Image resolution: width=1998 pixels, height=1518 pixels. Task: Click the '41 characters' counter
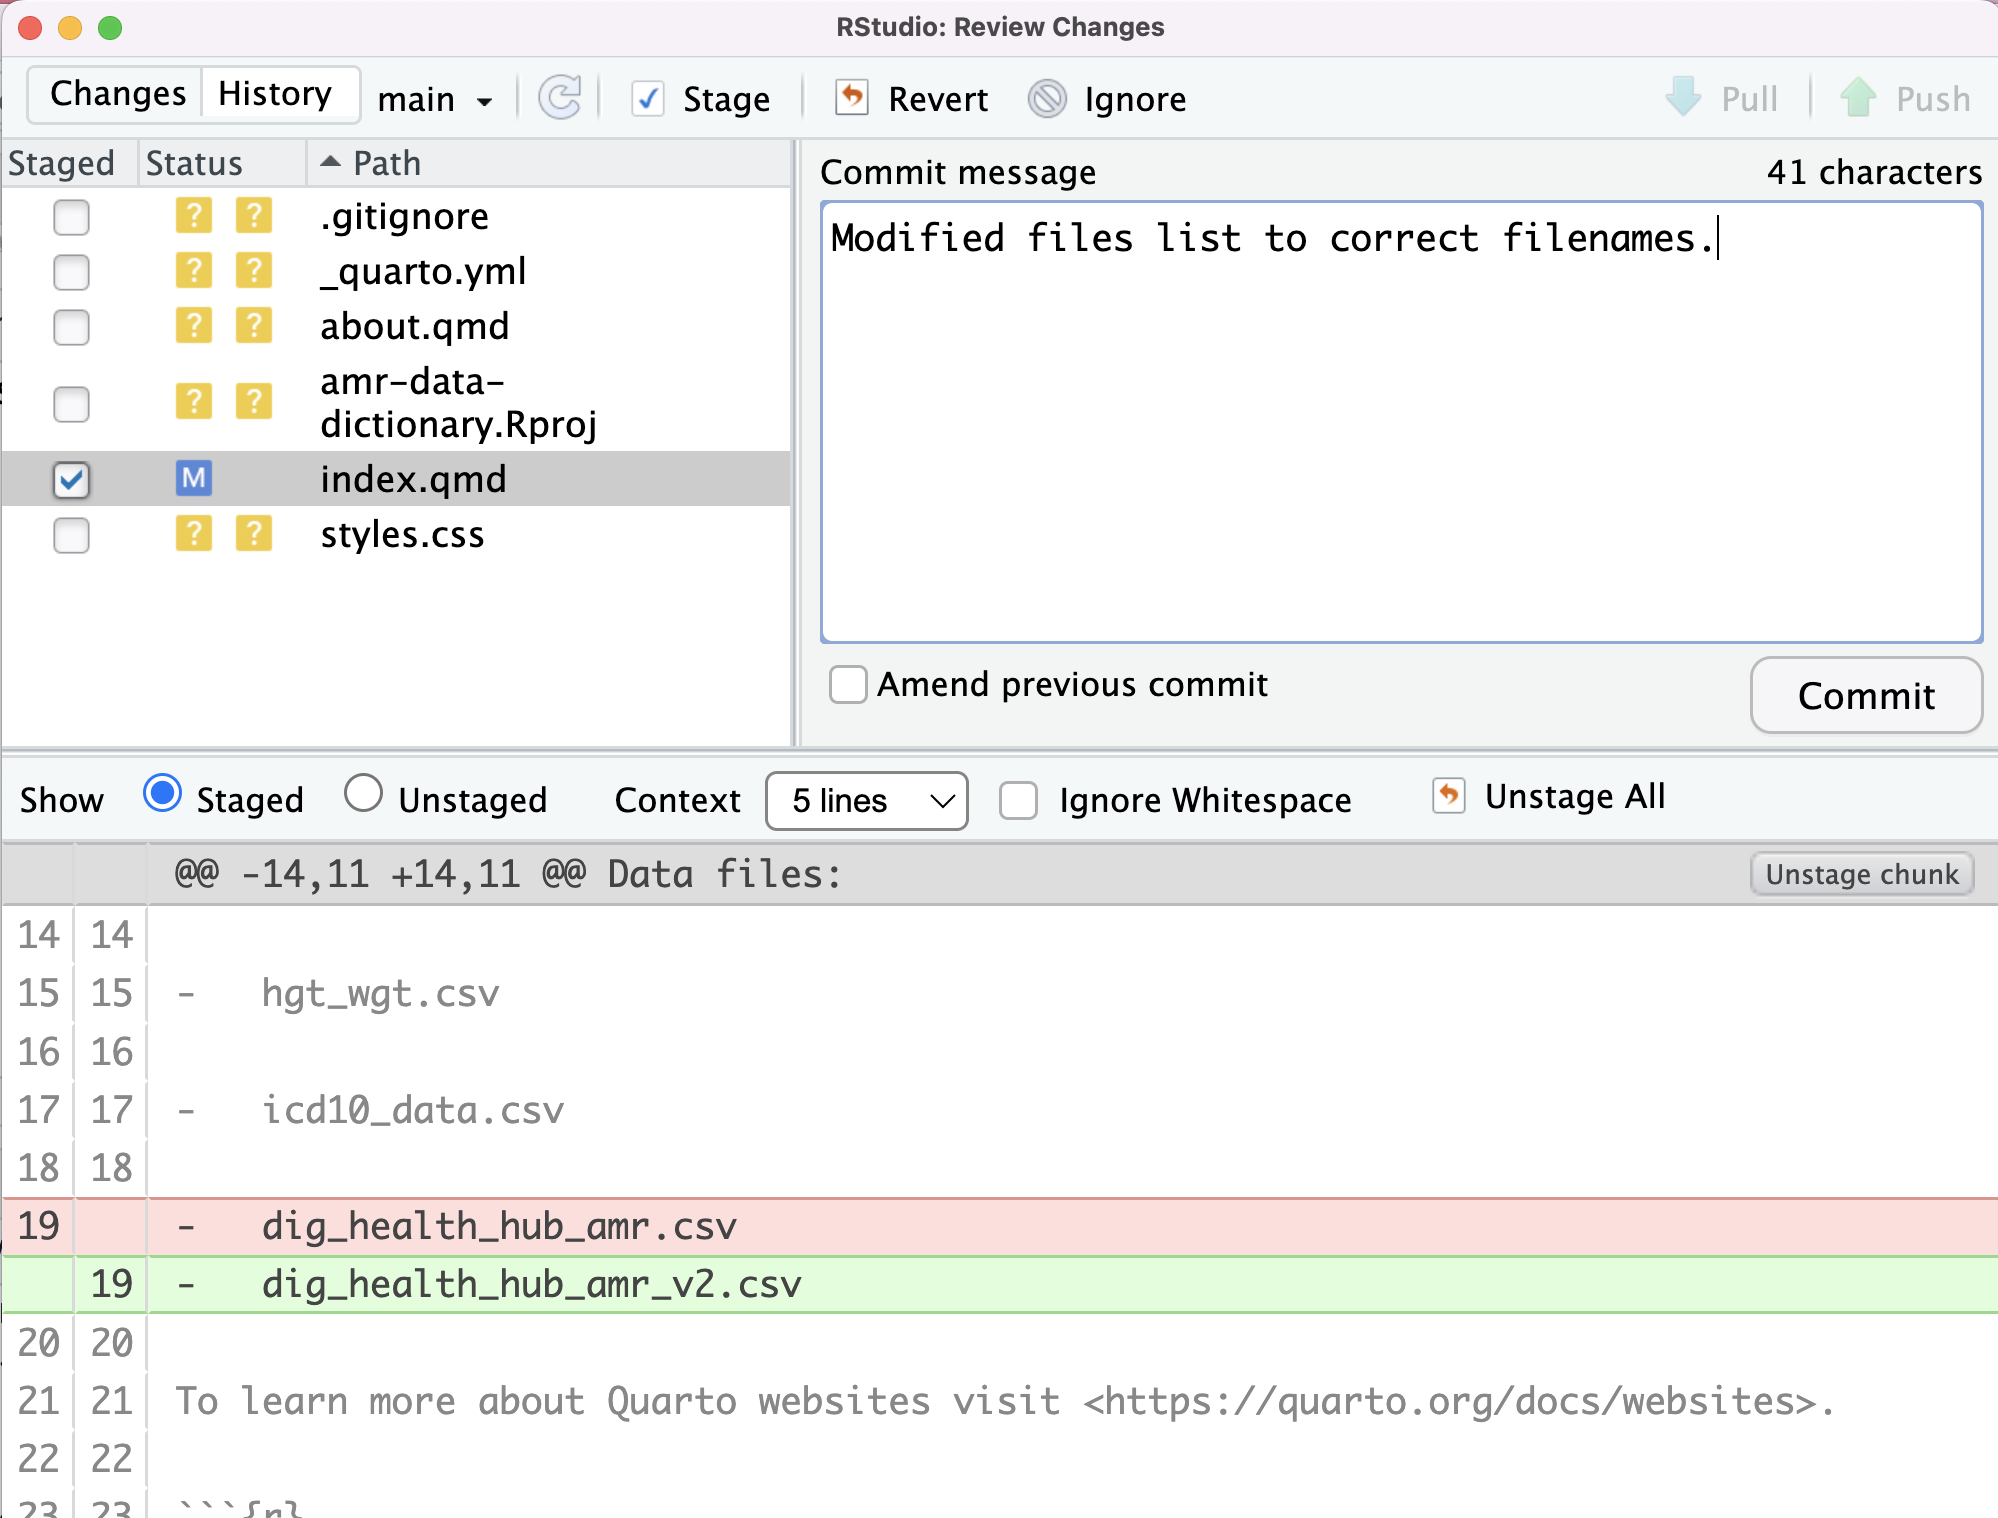click(x=1874, y=172)
